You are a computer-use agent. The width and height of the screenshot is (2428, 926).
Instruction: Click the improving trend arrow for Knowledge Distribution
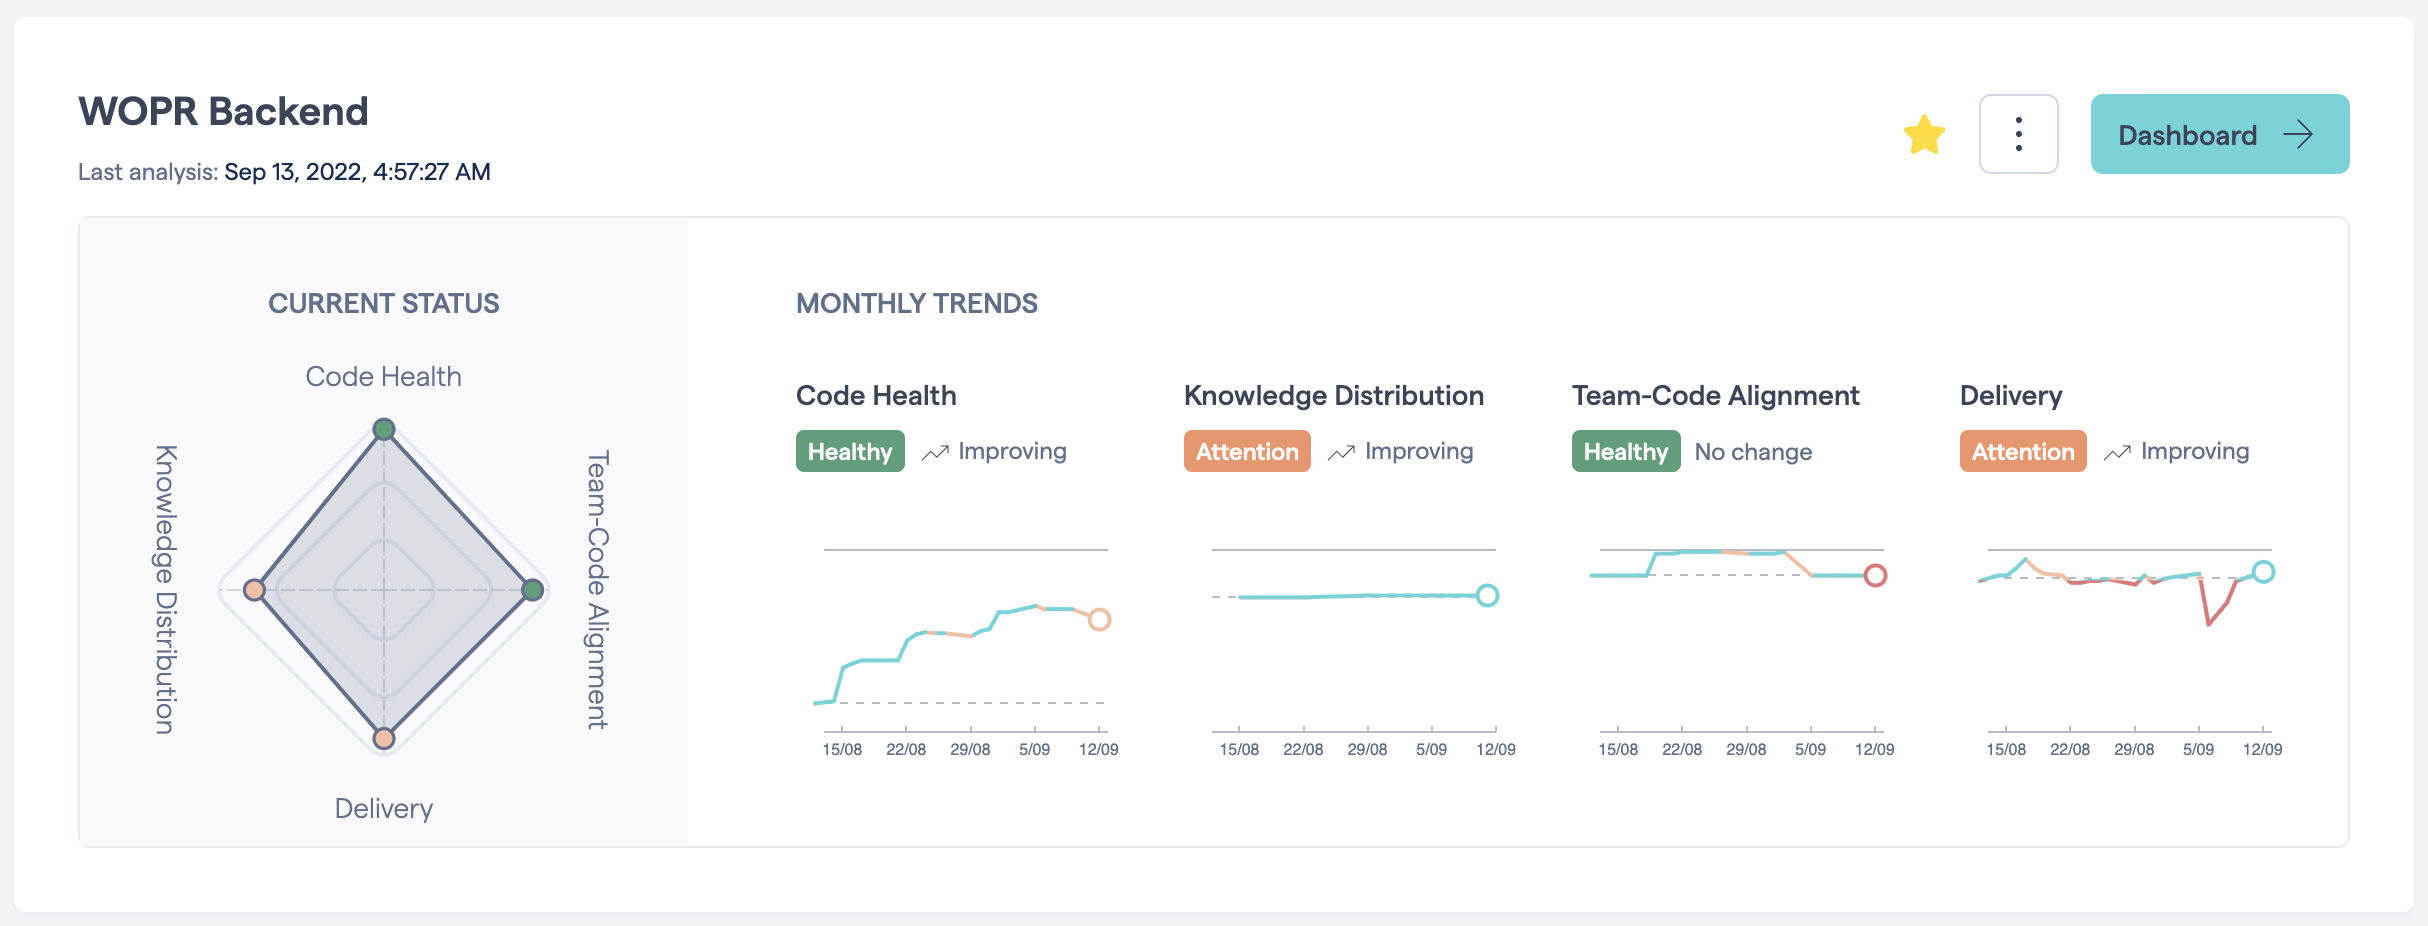tap(1341, 452)
